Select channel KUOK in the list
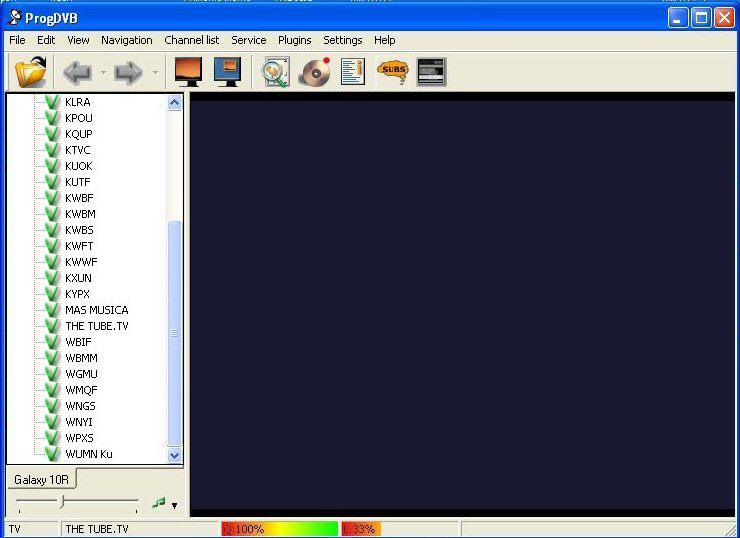 point(79,166)
